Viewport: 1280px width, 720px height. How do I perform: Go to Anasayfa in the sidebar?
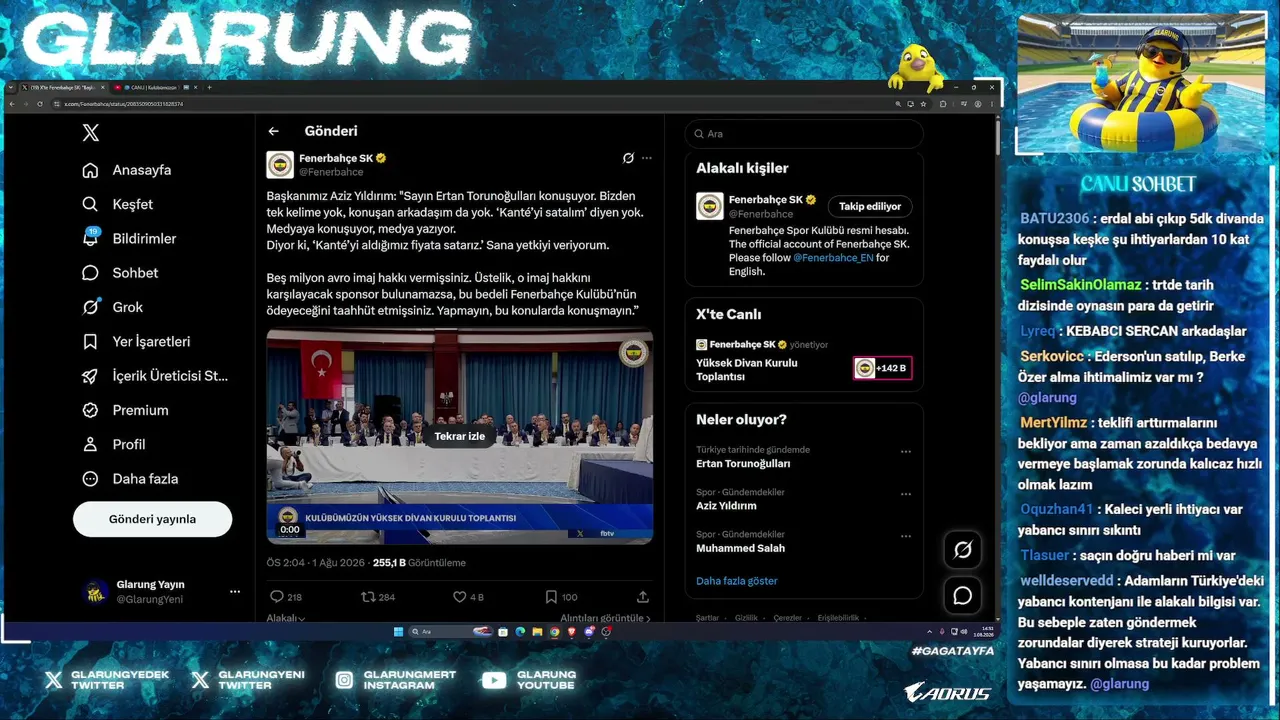pos(127,170)
